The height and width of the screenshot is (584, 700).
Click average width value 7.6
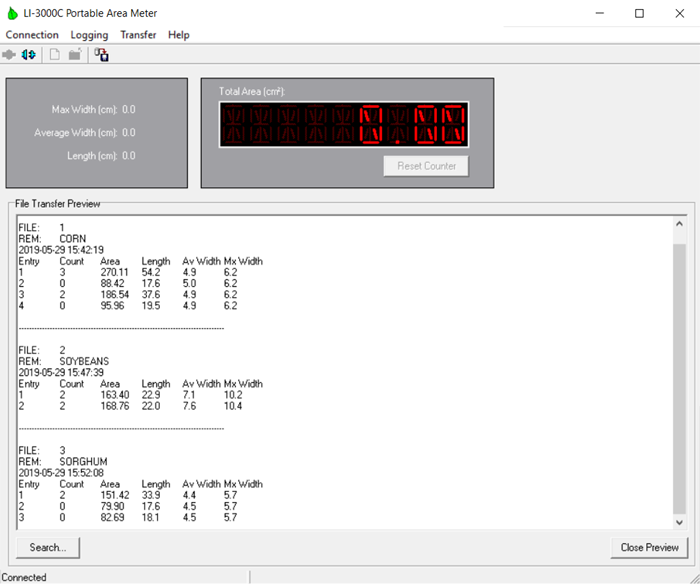pyautogui.click(x=189, y=406)
